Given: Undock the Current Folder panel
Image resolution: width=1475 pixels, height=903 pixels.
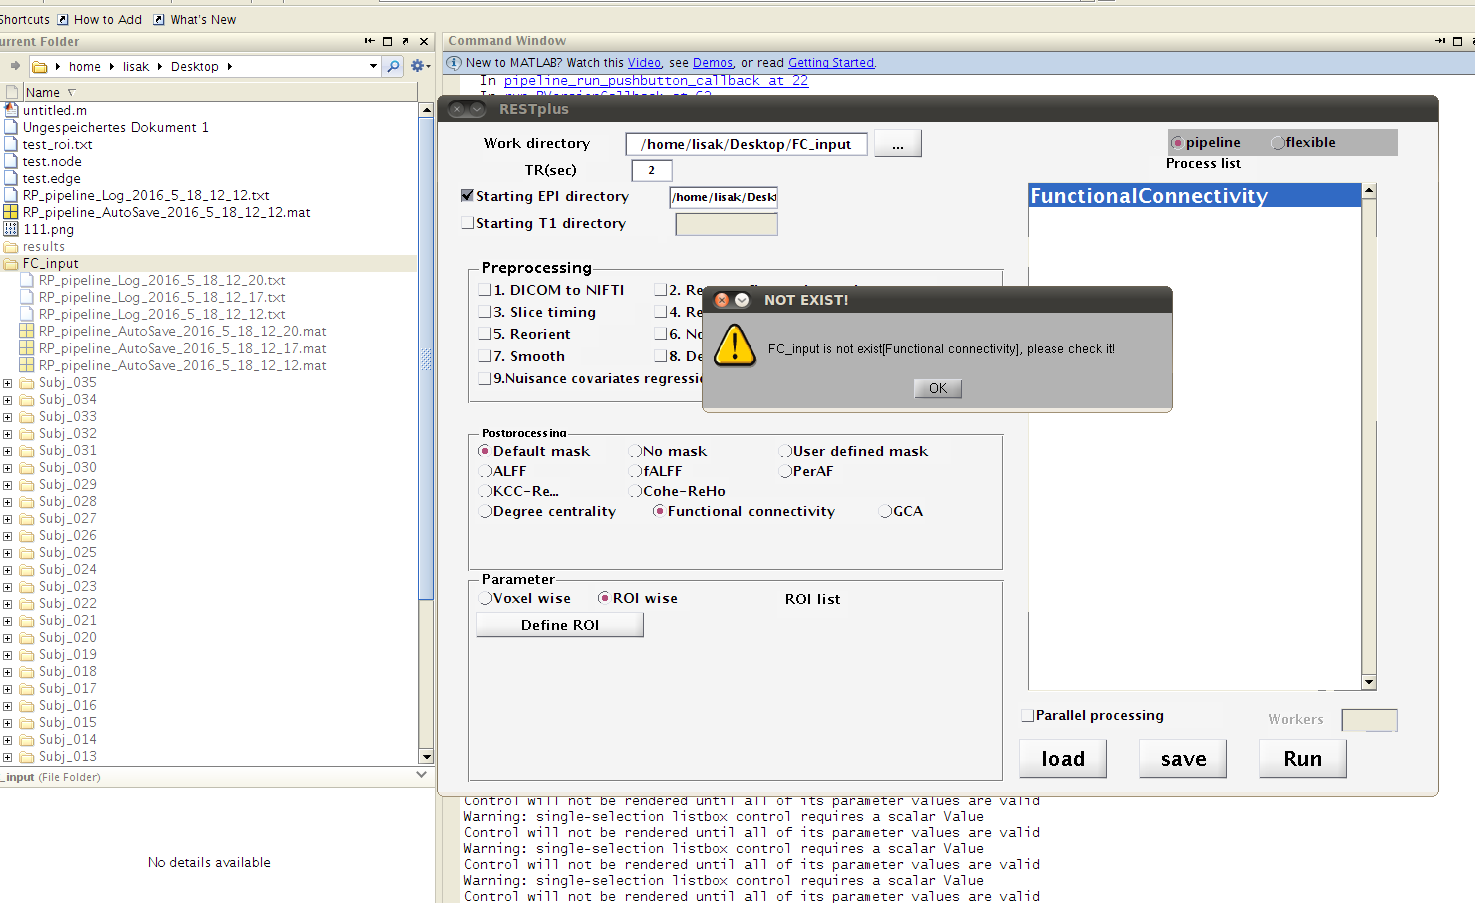Looking at the screenshot, I should pos(405,41).
